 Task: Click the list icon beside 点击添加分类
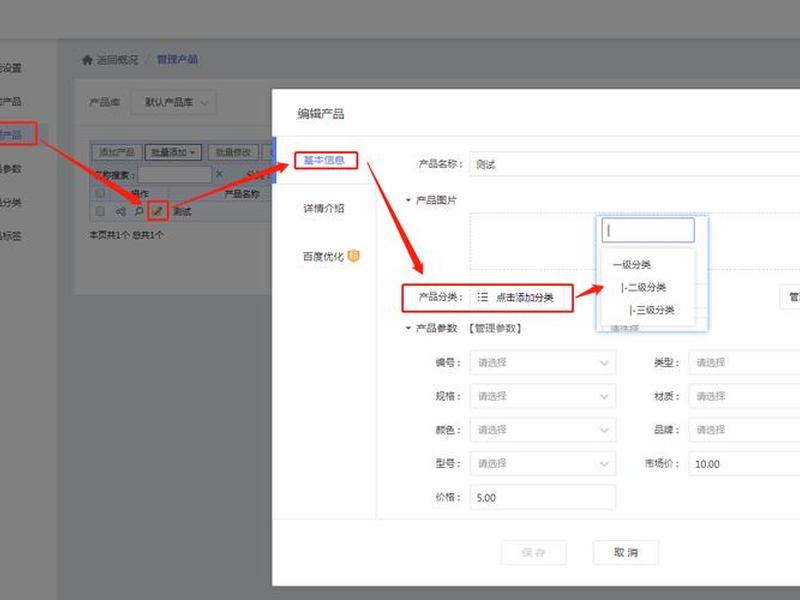coord(482,297)
